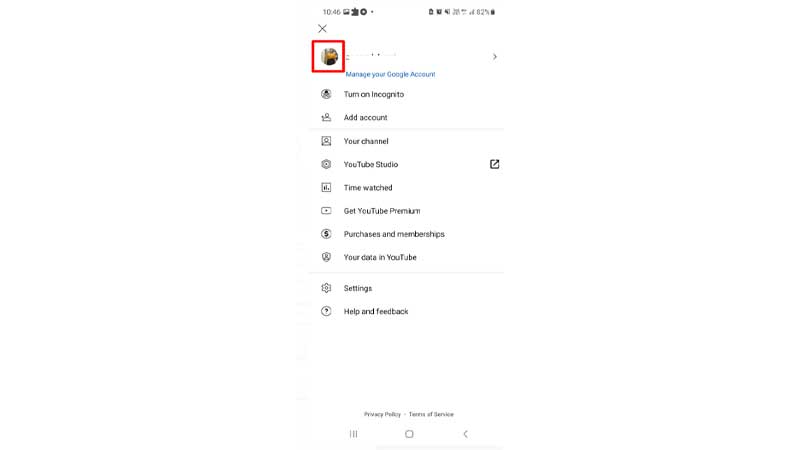This screenshot has height=450, width=800.
Task: Tap the Add account person icon
Action: click(326, 117)
